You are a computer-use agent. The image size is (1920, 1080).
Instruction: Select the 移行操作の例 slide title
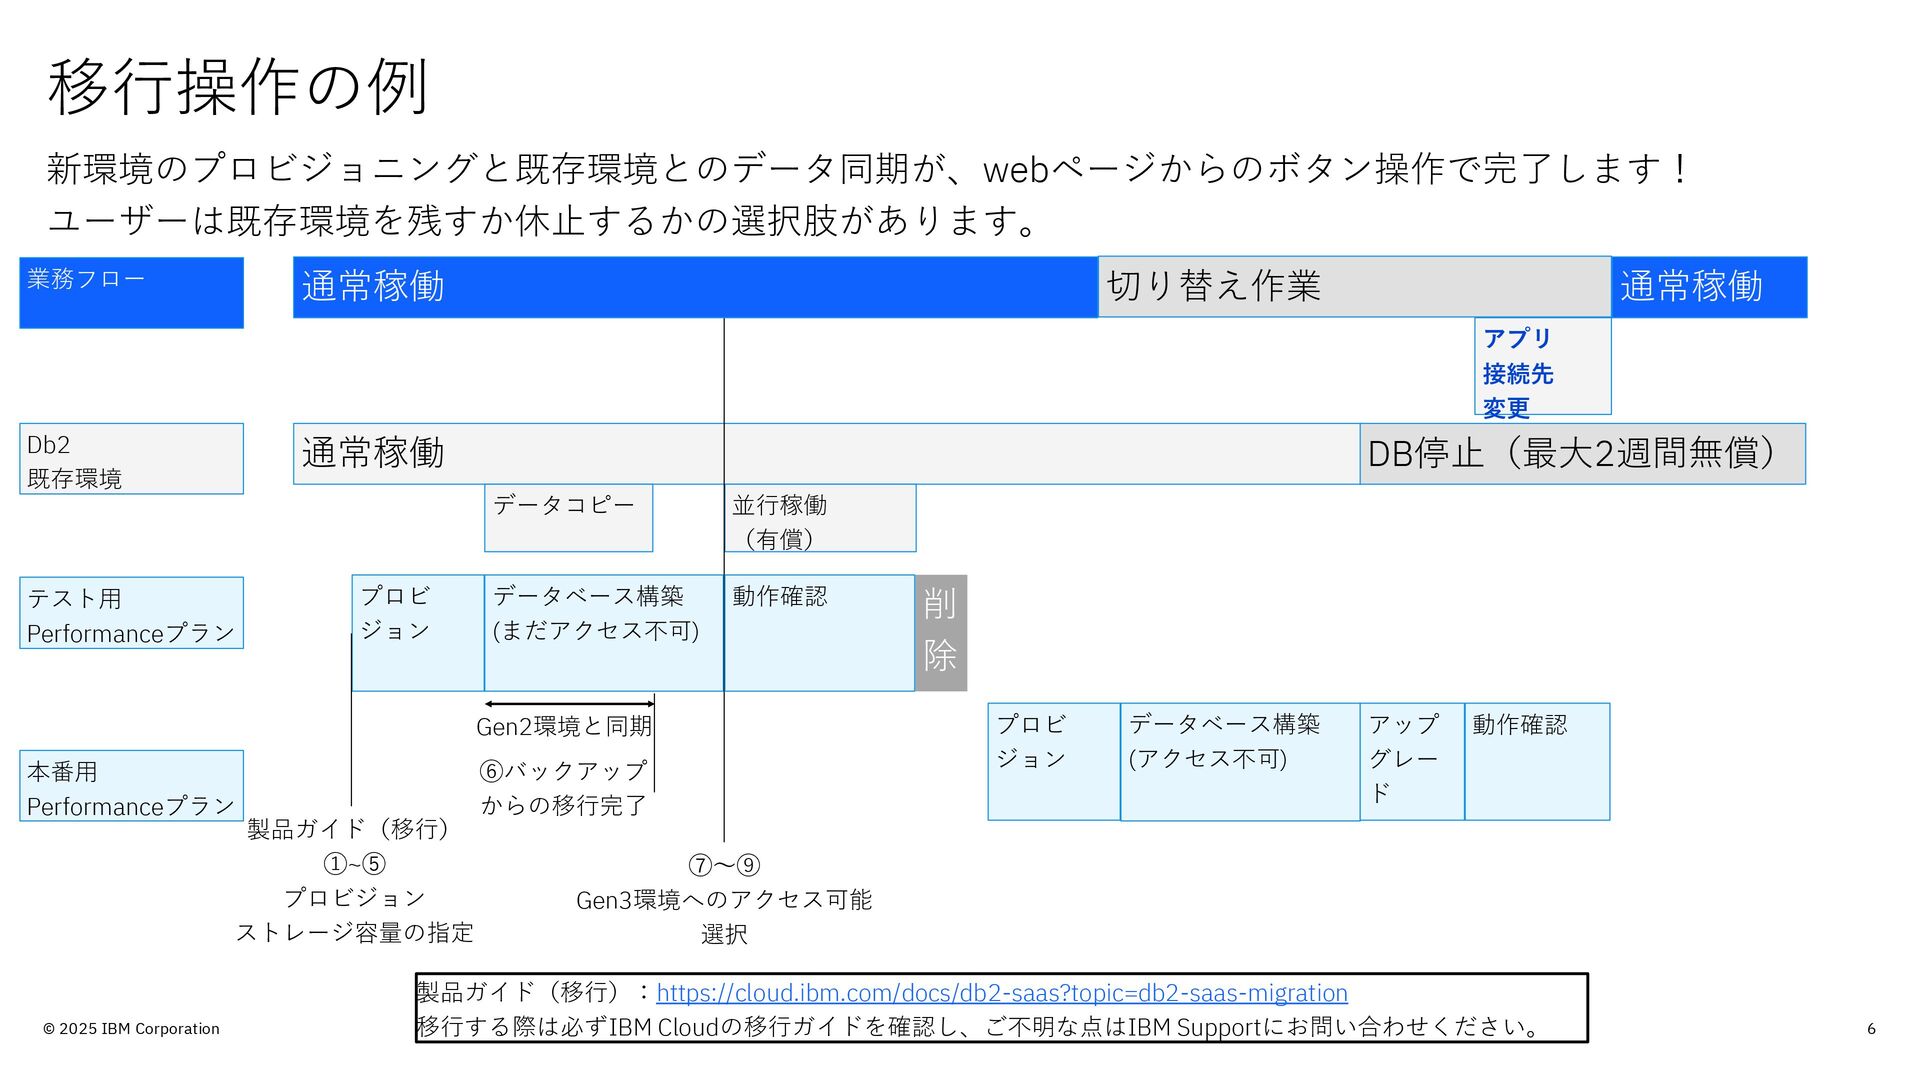pos(238,87)
